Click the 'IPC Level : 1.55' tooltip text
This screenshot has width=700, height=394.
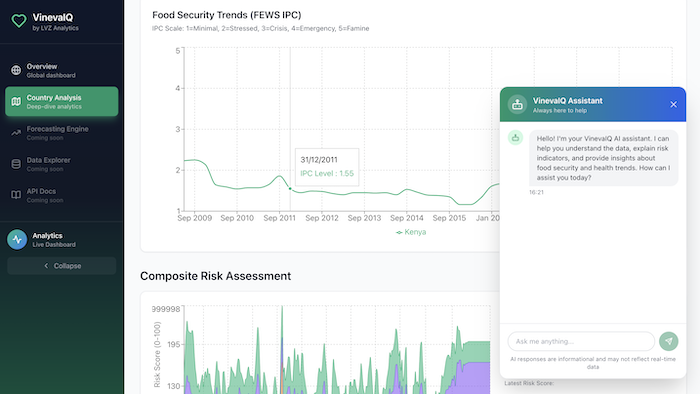tap(327, 174)
